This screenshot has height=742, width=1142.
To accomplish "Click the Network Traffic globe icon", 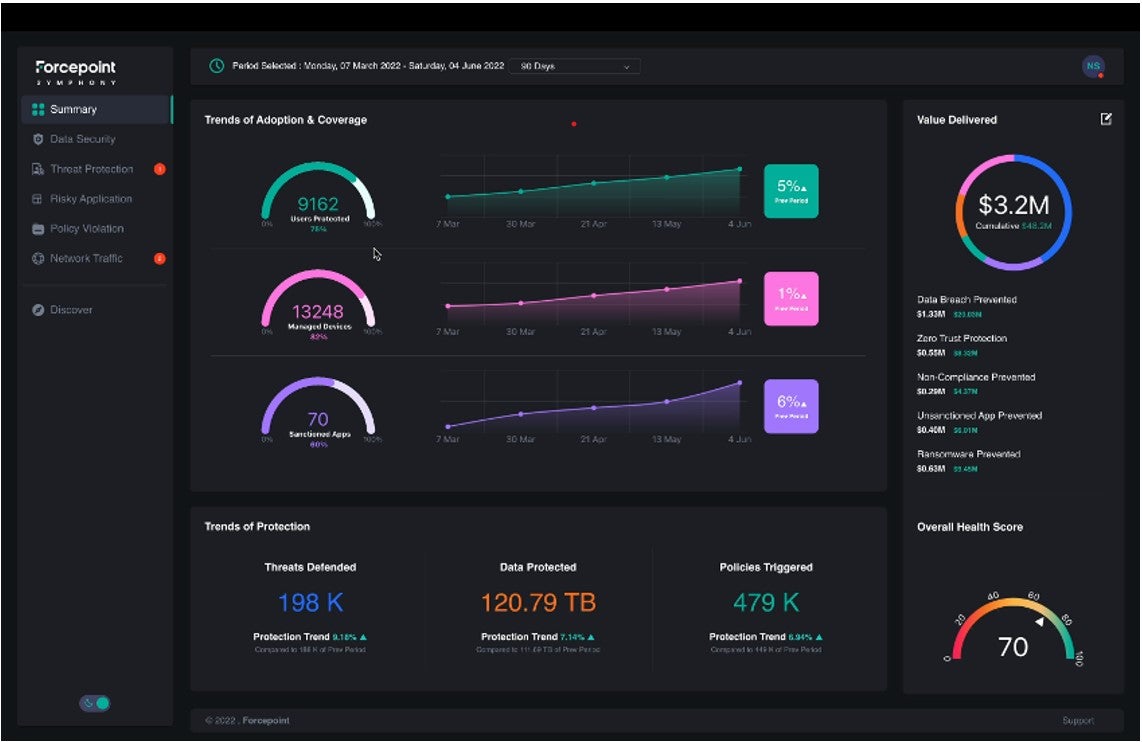I will point(38,258).
